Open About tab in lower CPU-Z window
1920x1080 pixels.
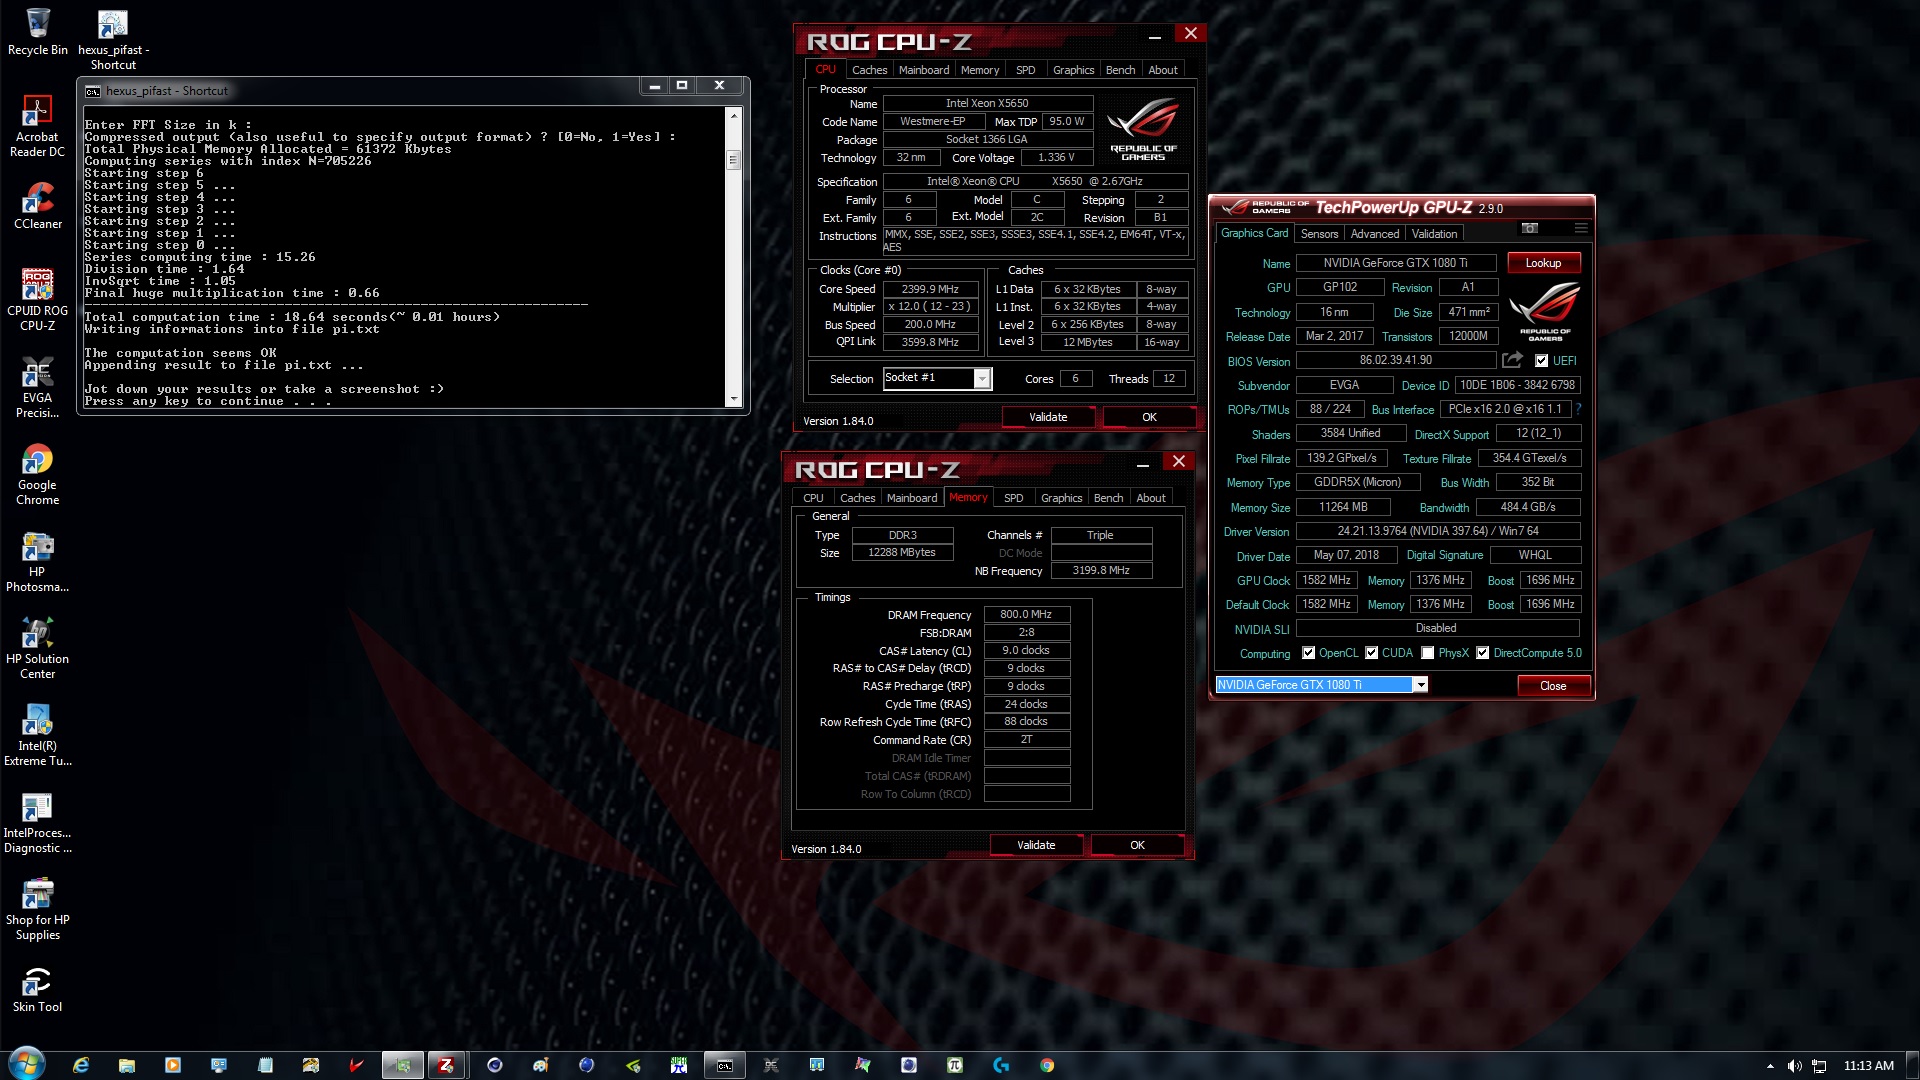(x=1151, y=498)
